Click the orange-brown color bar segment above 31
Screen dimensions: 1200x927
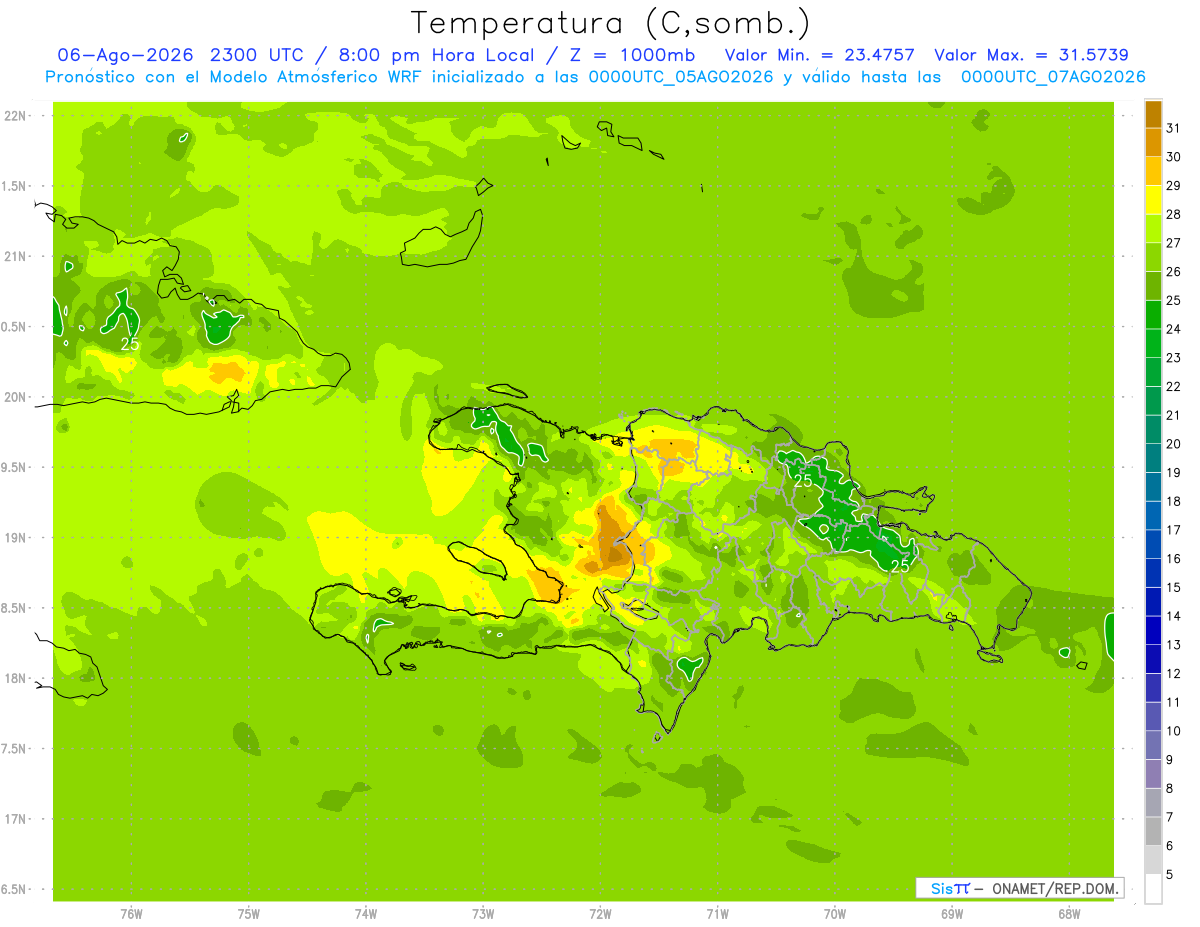pyautogui.click(x=1153, y=114)
